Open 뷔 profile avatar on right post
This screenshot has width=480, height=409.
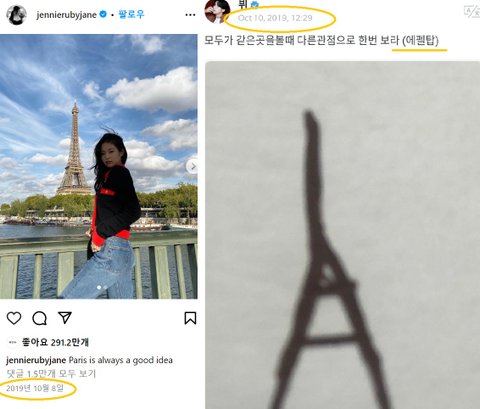point(217,11)
